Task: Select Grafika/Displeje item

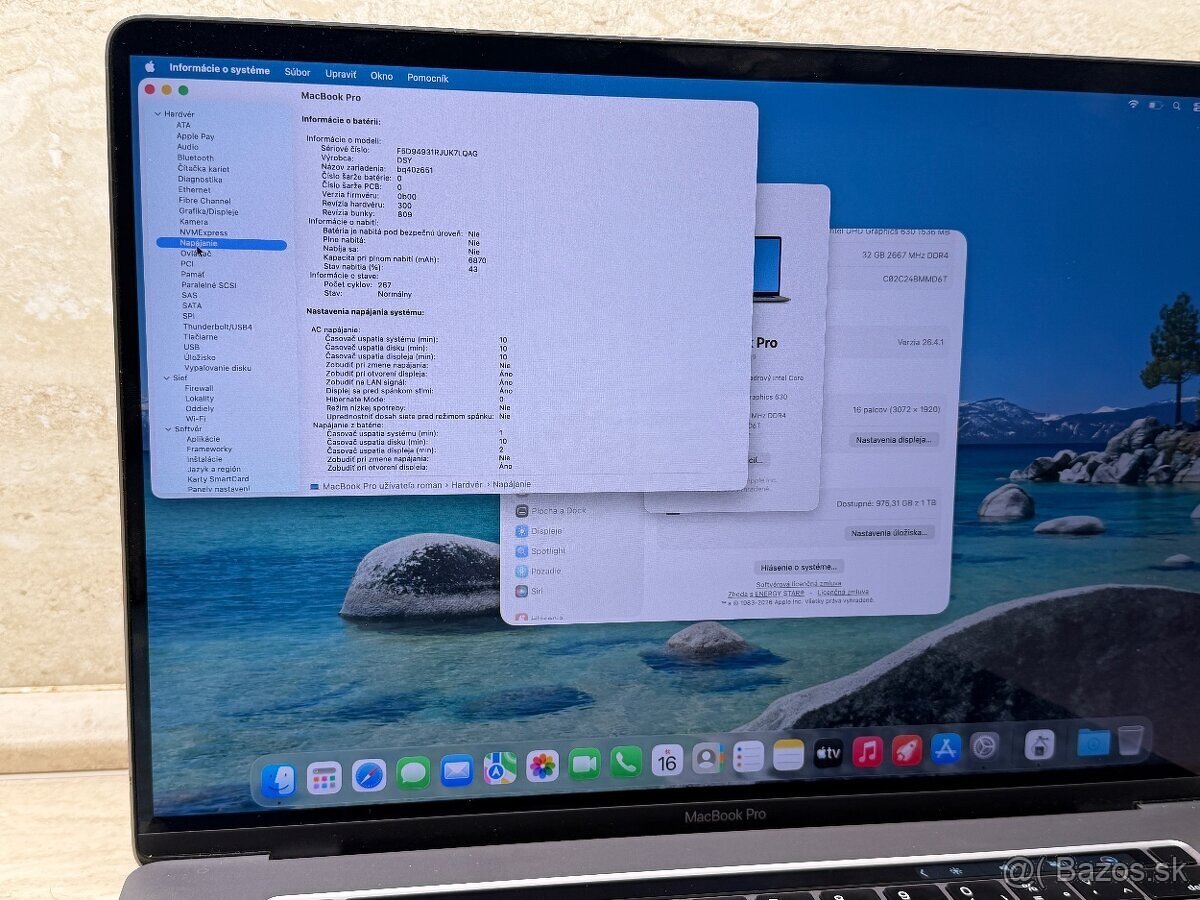Action: (x=208, y=211)
